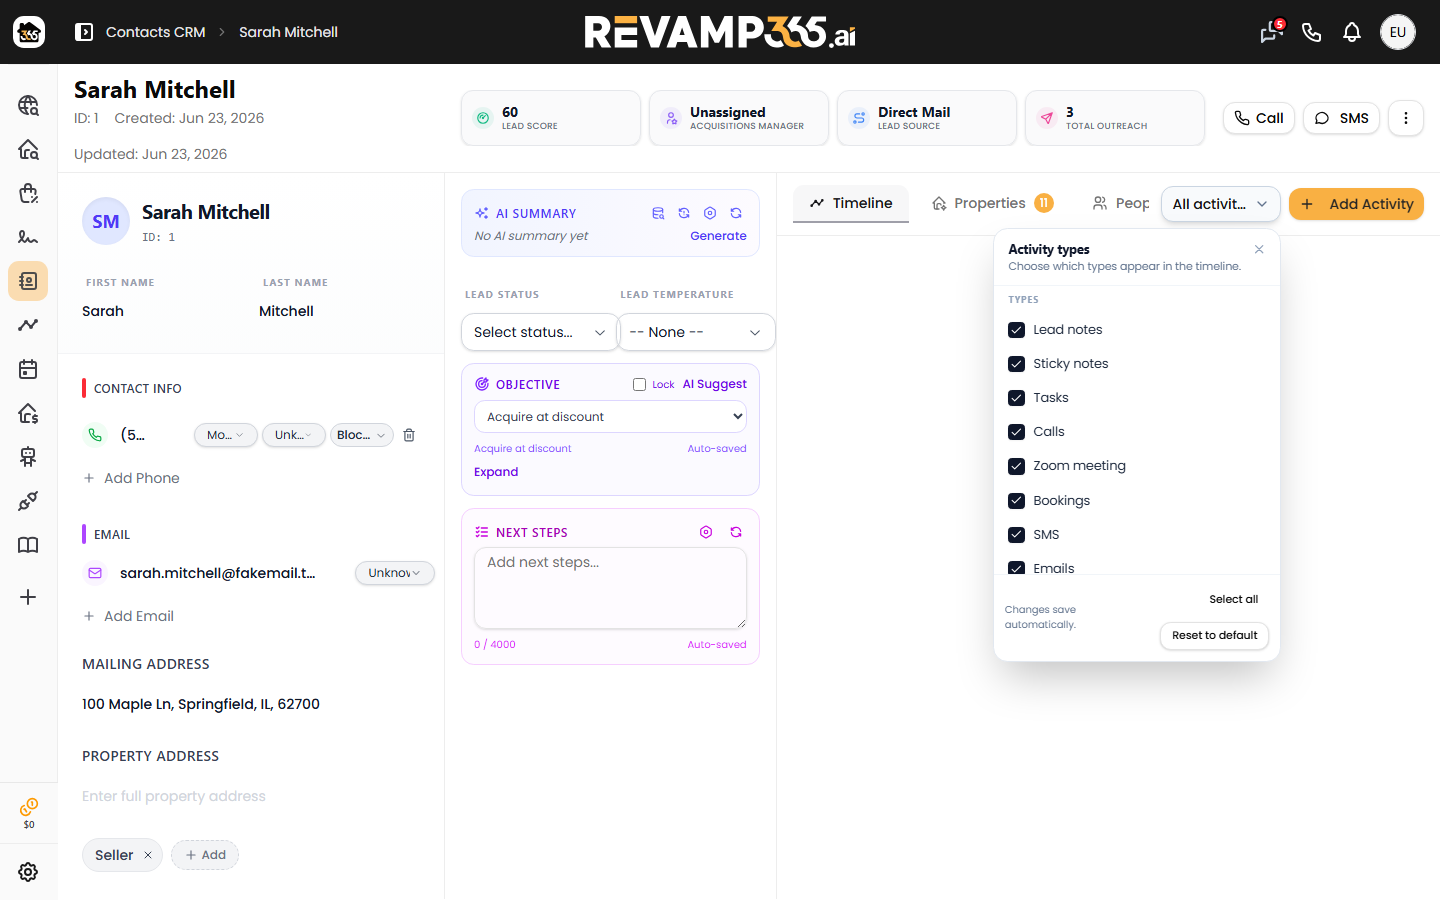
Task: Open the phone Unk... status dropdown
Action: pyautogui.click(x=293, y=435)
